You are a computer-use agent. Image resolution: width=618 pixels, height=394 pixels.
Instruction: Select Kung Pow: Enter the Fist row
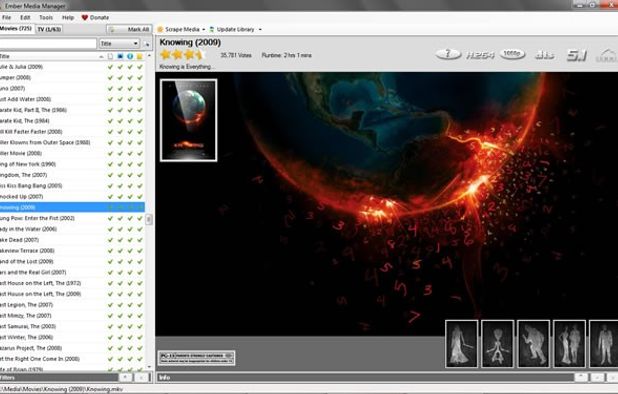pyautogui.click(x=73, y=218)
